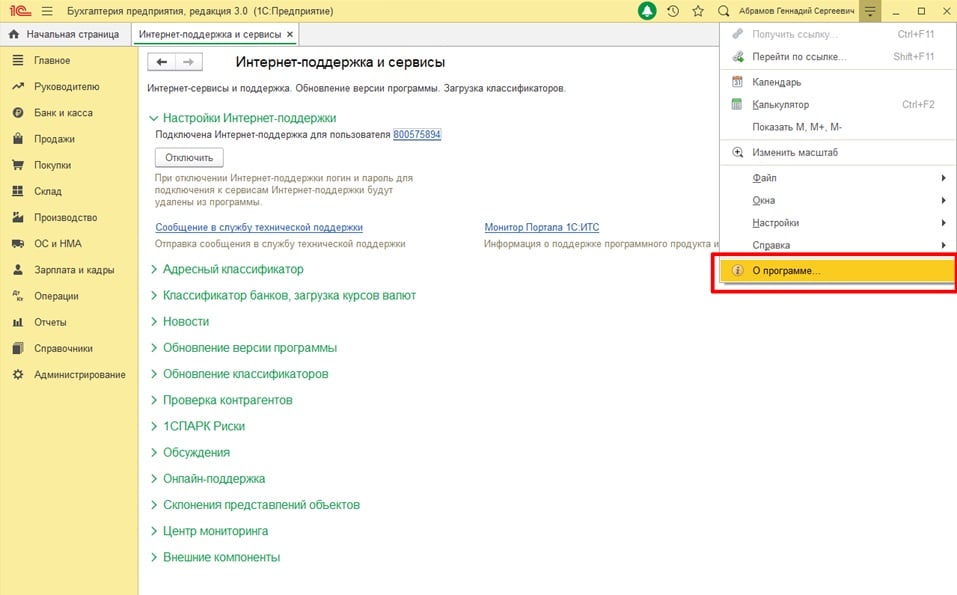Screen dimensions: 957x595
Task: Collapse Настройки Интернет-поддержки section
Action: point(249,118)
